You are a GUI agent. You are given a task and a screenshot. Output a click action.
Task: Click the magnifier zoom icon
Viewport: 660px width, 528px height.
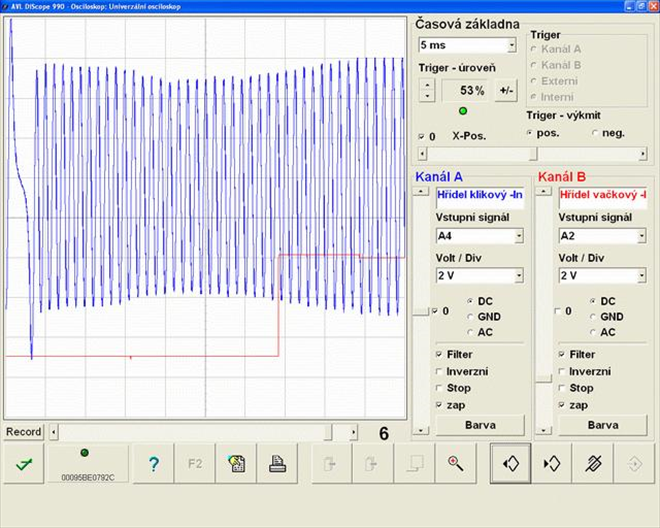tap(455, 463)
